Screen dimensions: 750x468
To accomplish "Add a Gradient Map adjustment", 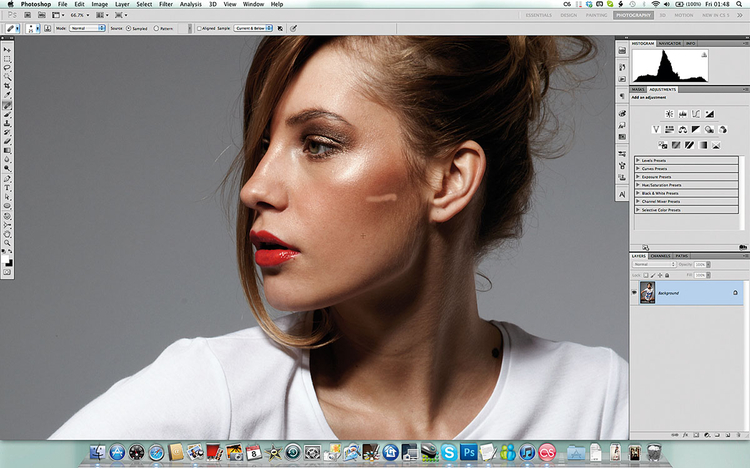I will point(703,145).
